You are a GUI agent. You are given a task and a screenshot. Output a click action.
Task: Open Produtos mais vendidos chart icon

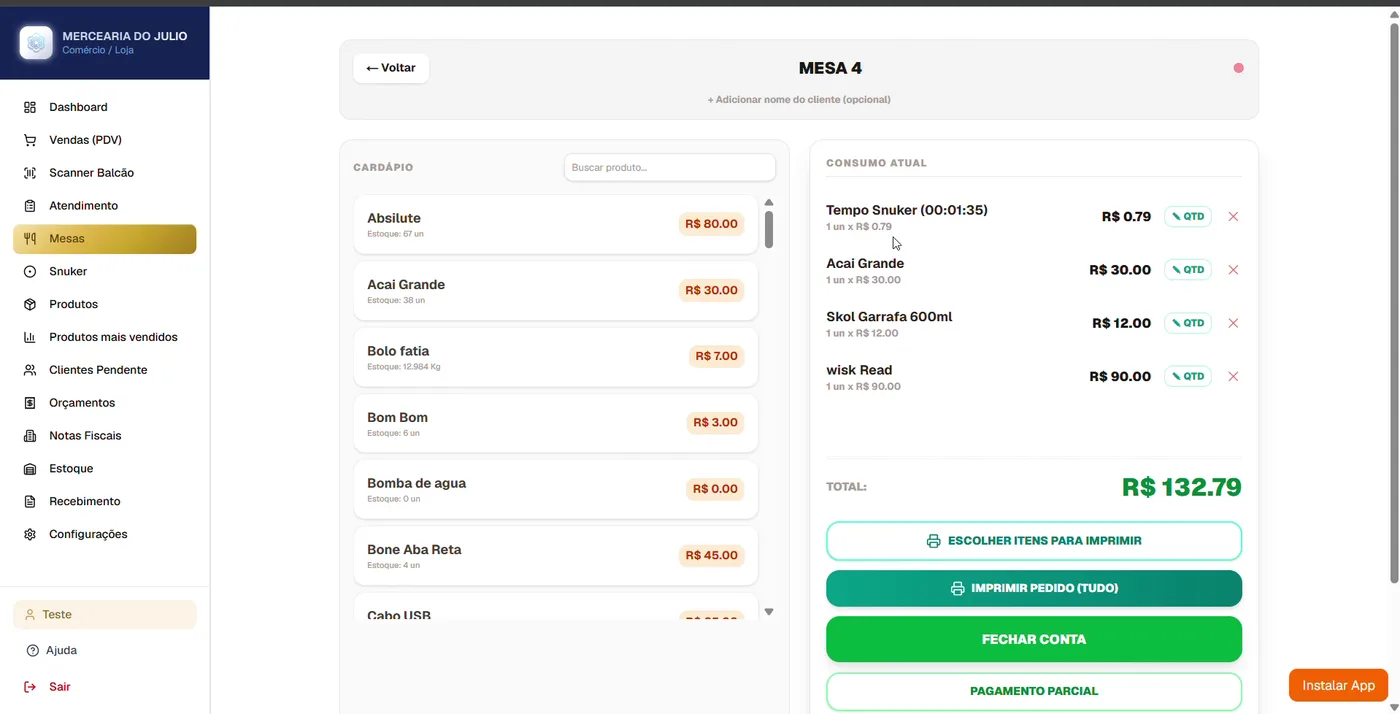(x=30, y=337)
